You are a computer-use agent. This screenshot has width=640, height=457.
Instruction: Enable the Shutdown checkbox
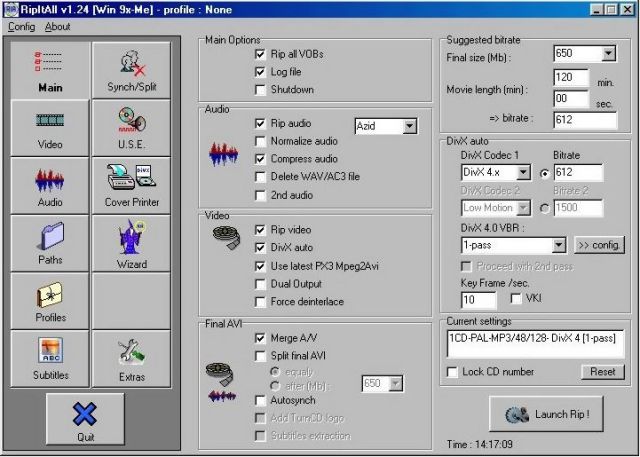(x=261, y=89)
